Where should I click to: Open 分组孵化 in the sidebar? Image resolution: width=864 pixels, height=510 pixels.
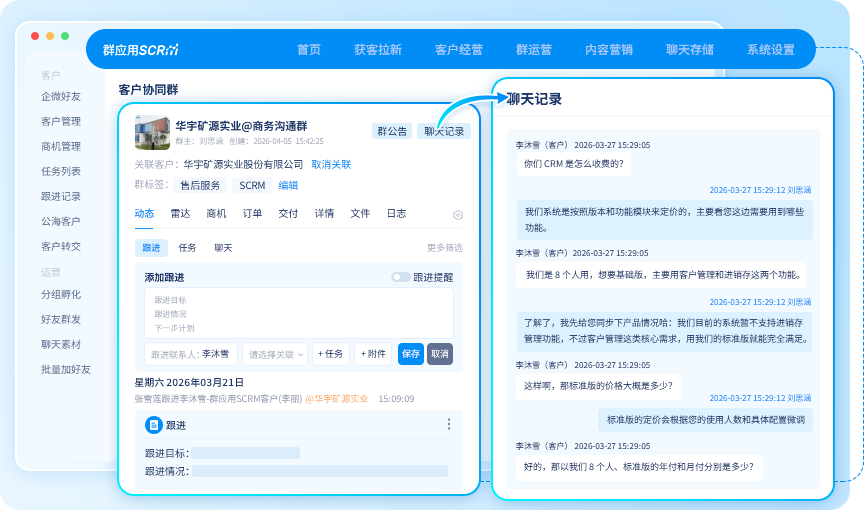pos(61,295)
